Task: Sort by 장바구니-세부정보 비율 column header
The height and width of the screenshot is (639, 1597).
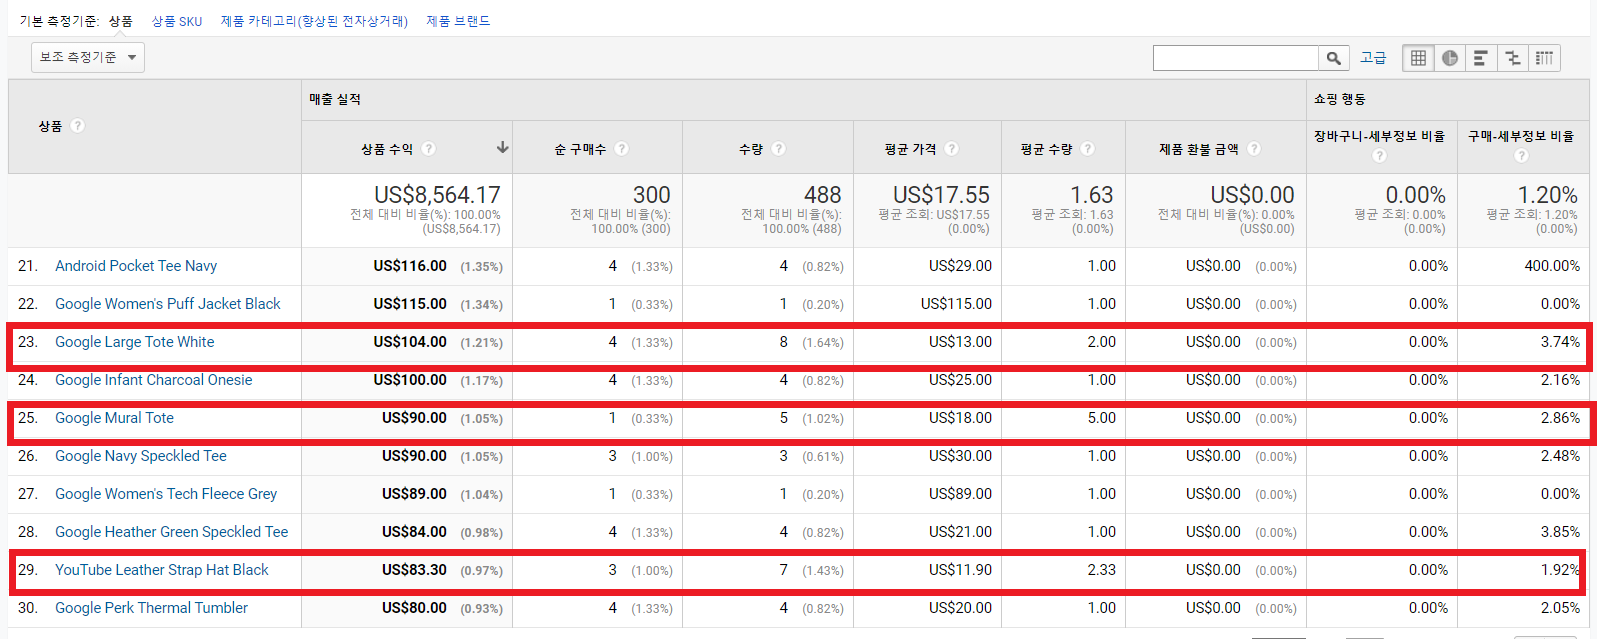Action: (1379, 136)
